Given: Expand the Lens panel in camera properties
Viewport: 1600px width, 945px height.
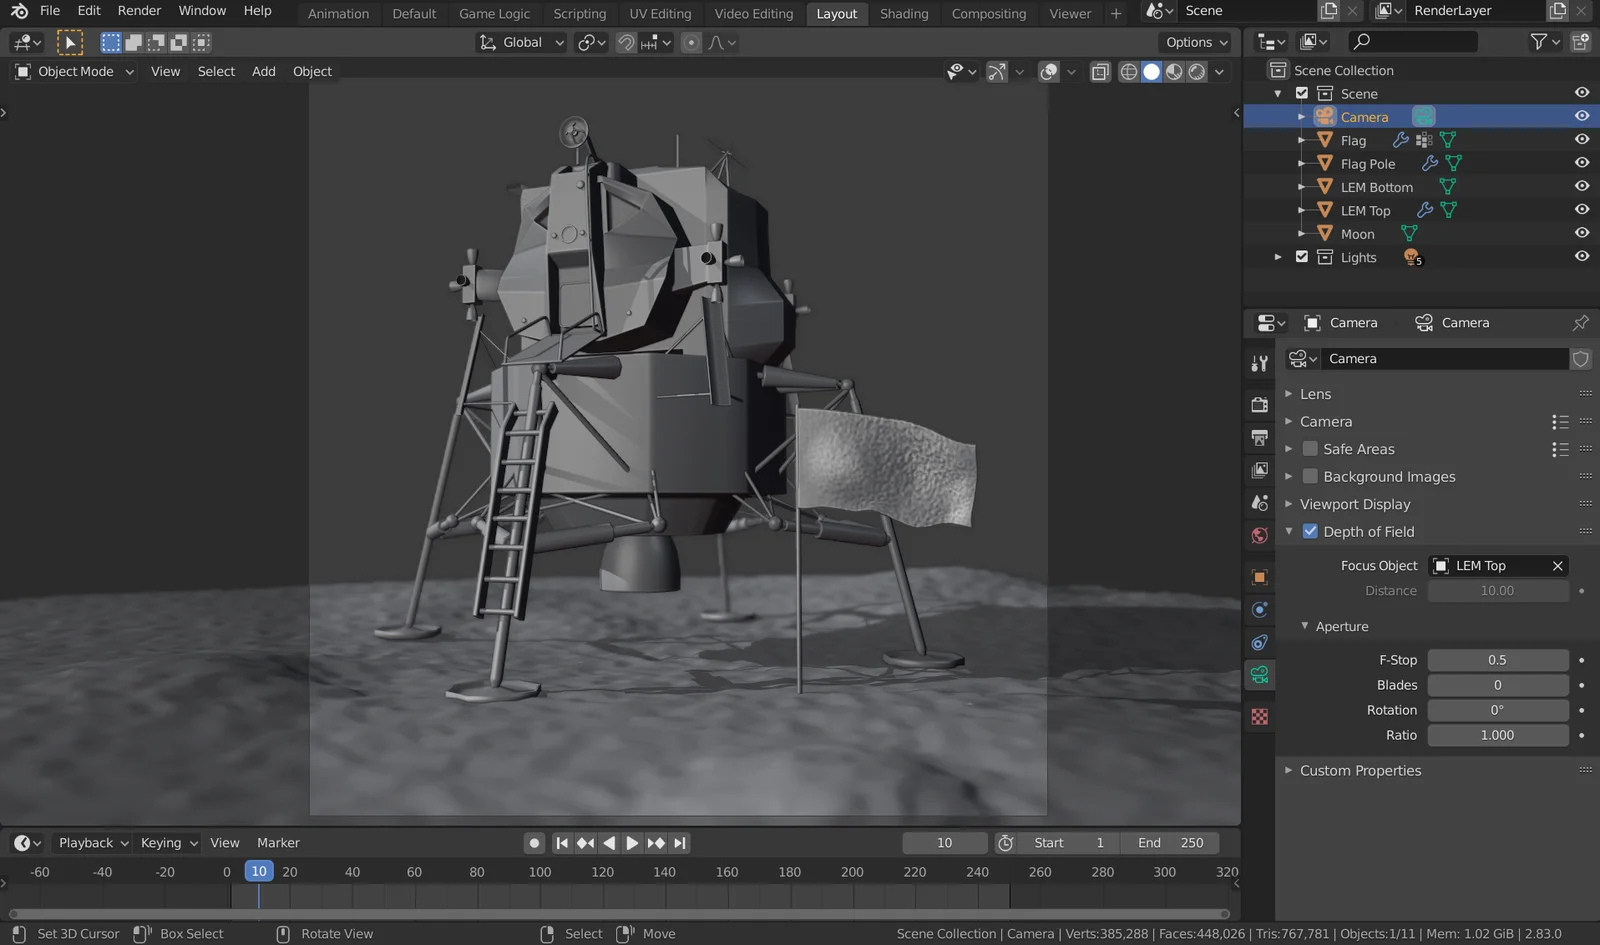Looking at the screenshot, I should pos(1316,393).
